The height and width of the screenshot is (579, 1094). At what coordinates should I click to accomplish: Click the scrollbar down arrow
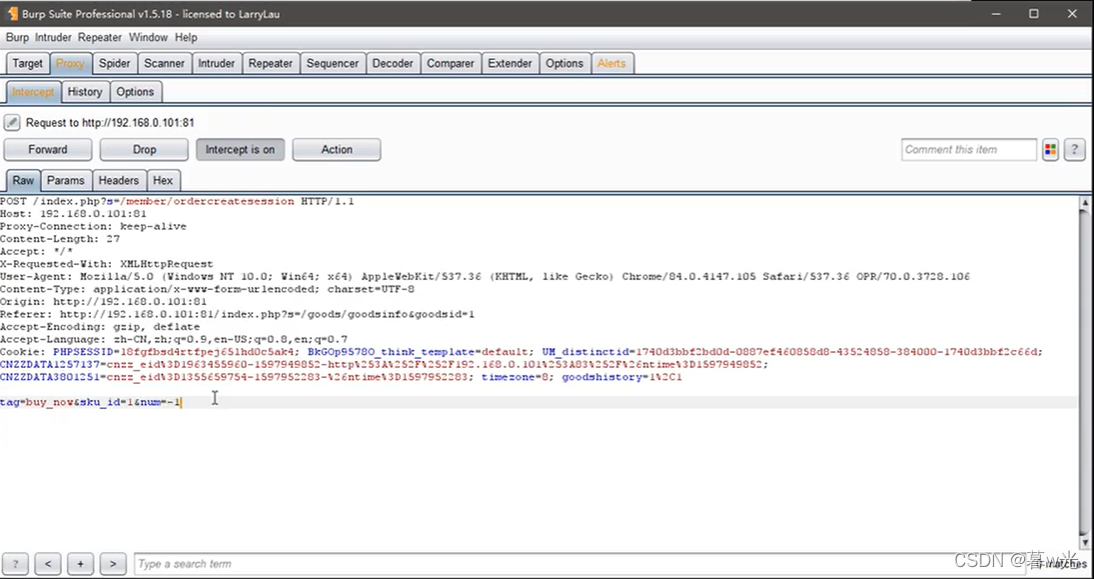[1085, 542]
